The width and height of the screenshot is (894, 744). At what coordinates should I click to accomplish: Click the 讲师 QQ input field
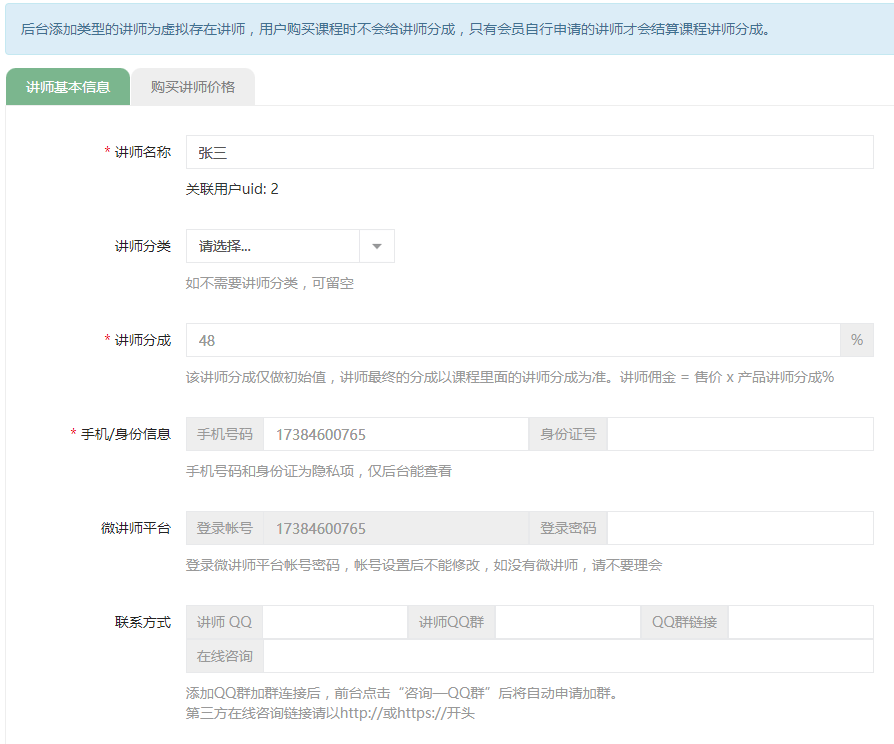(335, 622)
